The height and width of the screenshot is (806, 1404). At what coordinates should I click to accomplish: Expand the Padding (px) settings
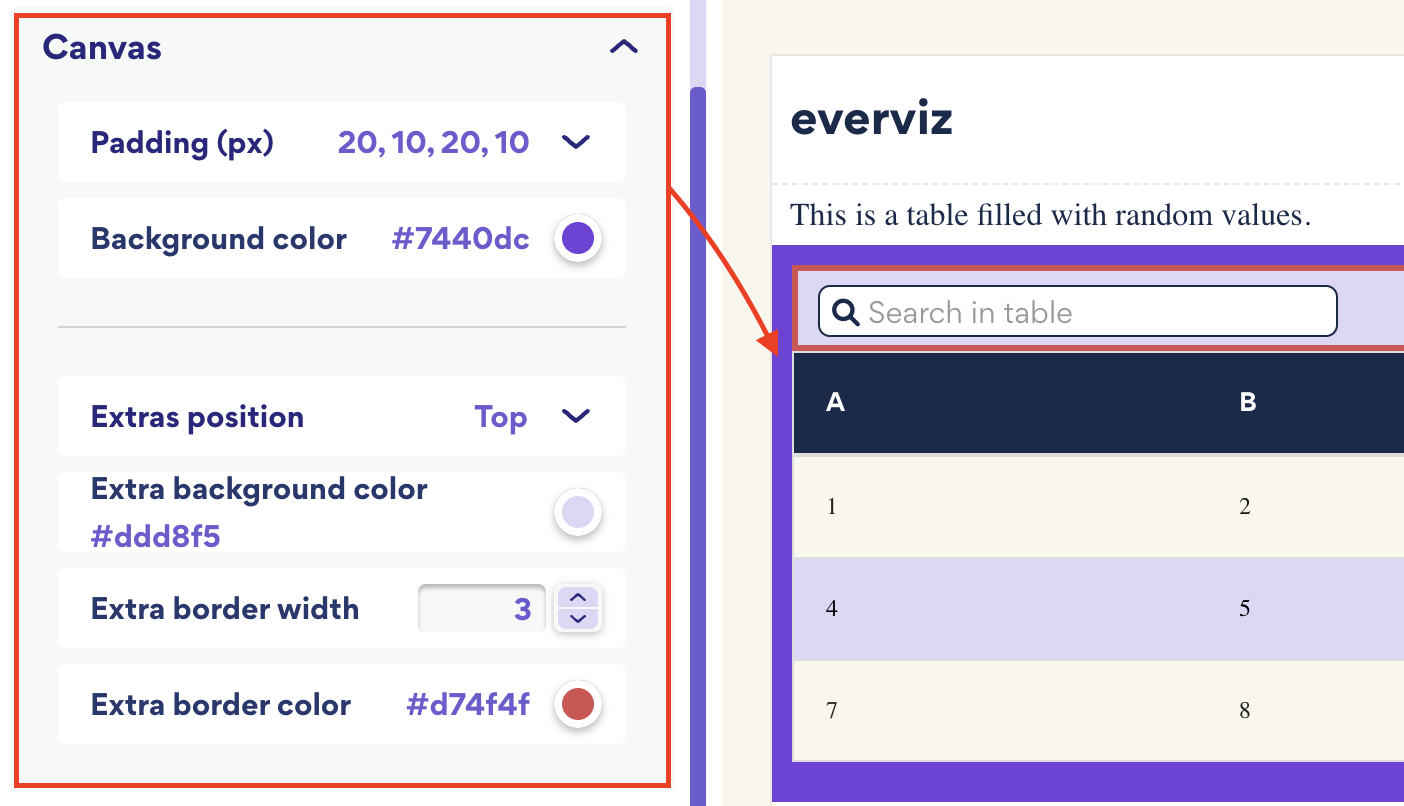(x=576, y=142)
